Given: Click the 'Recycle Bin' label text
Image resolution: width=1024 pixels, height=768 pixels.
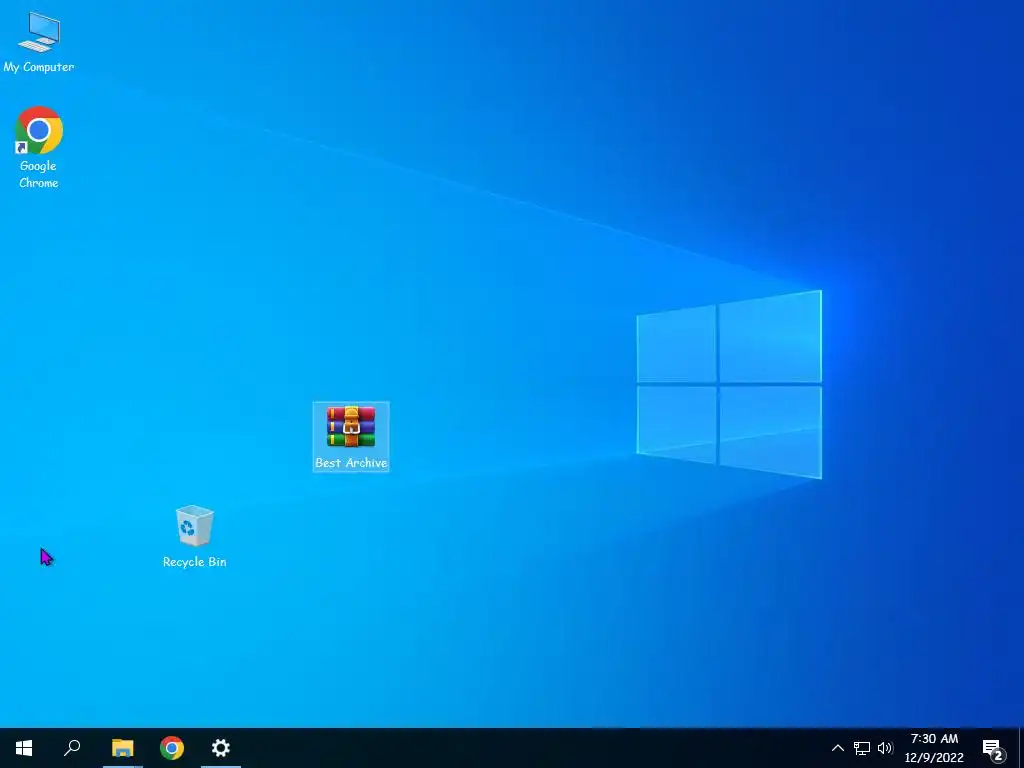Looking at the screenshot, I should 195,562.
